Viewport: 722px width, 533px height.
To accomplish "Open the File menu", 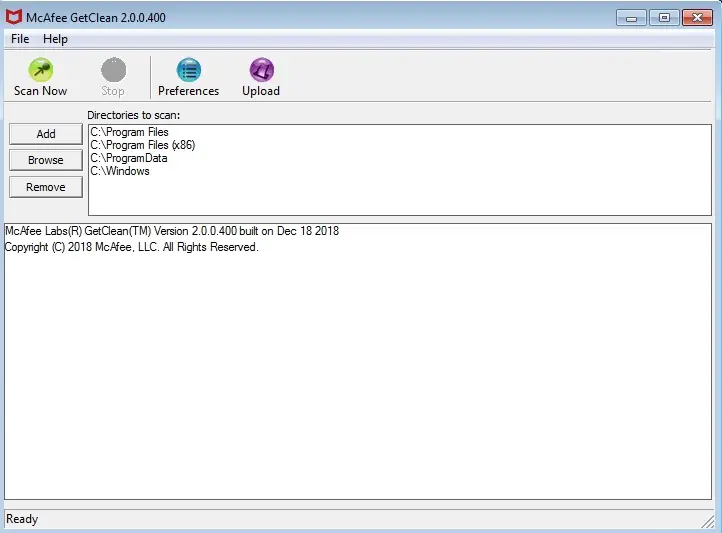I will click(20, 39).
